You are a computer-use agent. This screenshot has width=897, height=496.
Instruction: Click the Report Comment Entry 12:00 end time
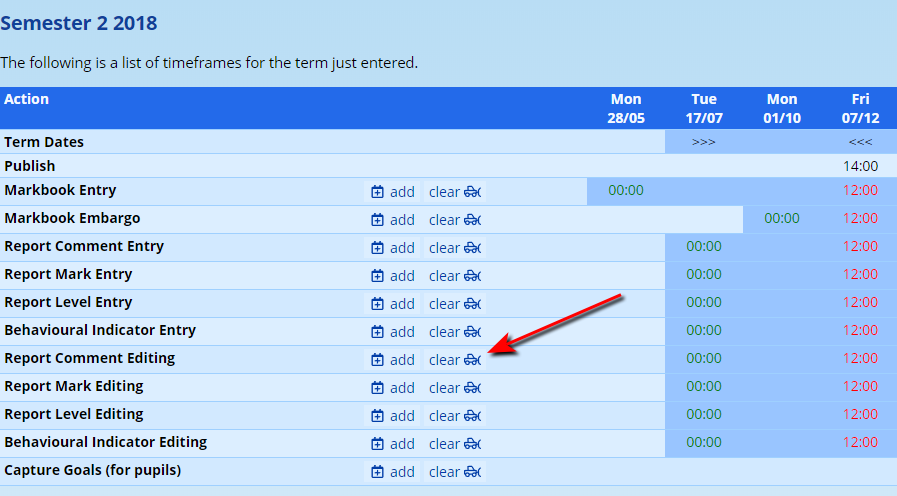pyautogui.click(x=860, y=246)
